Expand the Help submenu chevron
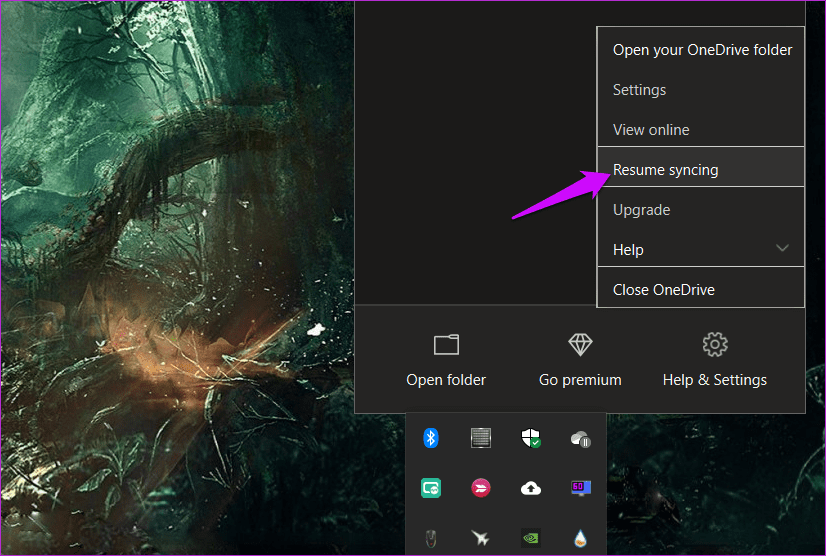The height and width of the screenshot is (556, 826). click(x=782, y=248)
